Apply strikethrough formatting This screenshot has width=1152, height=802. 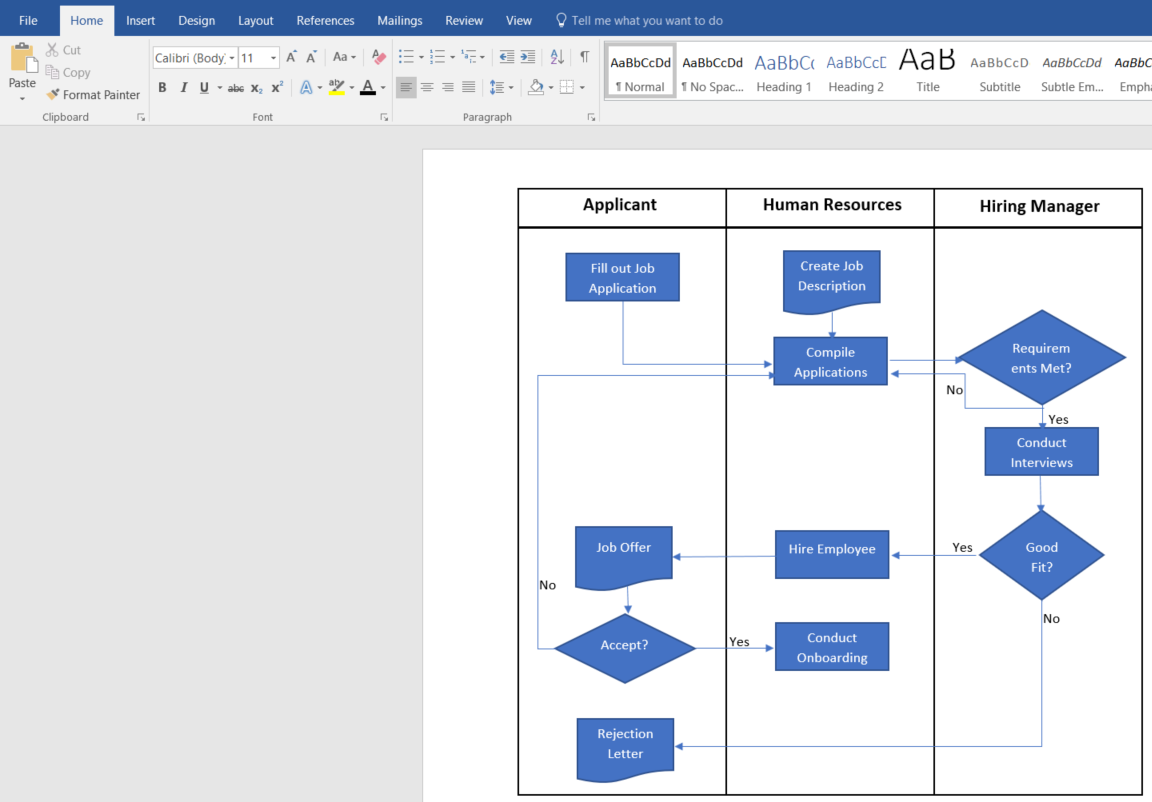click(x=235, y=88)
